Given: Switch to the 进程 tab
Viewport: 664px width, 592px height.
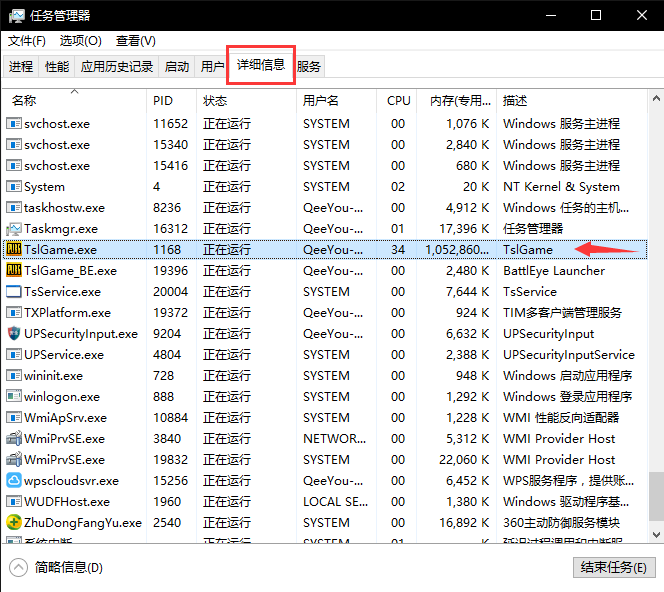Looking at the screenshot, I should pyautogui.click(x=21, y=66).
